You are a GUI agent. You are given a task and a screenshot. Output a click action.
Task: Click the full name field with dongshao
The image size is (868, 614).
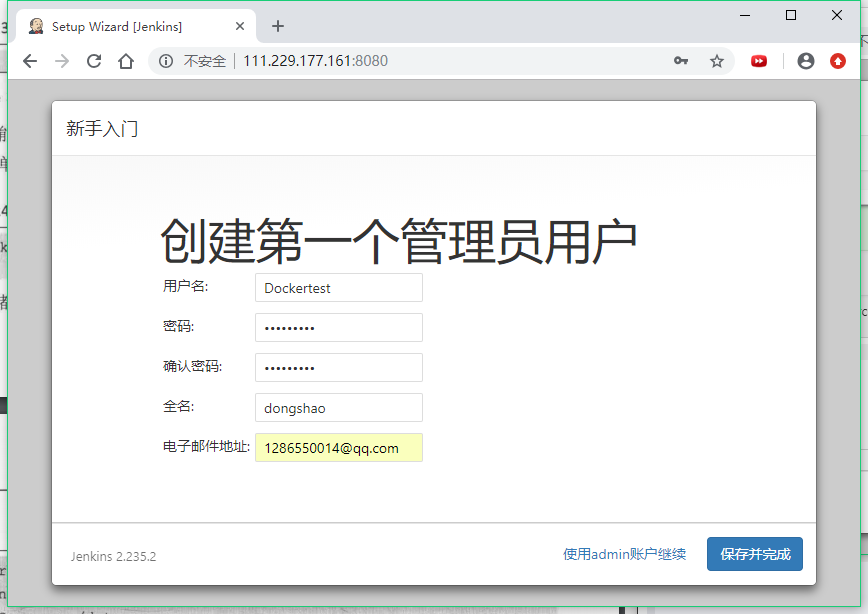(339, 408)
